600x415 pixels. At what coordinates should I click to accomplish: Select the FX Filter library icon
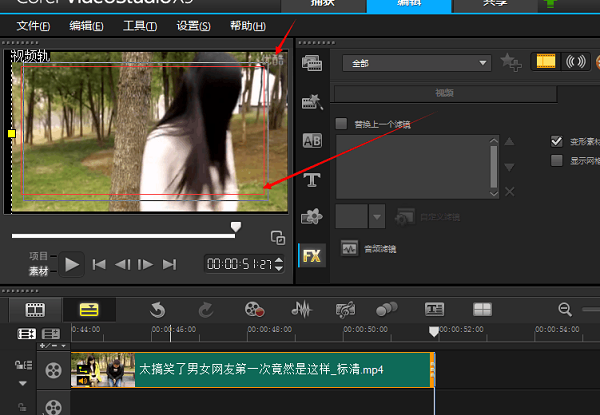click(312, 256)
